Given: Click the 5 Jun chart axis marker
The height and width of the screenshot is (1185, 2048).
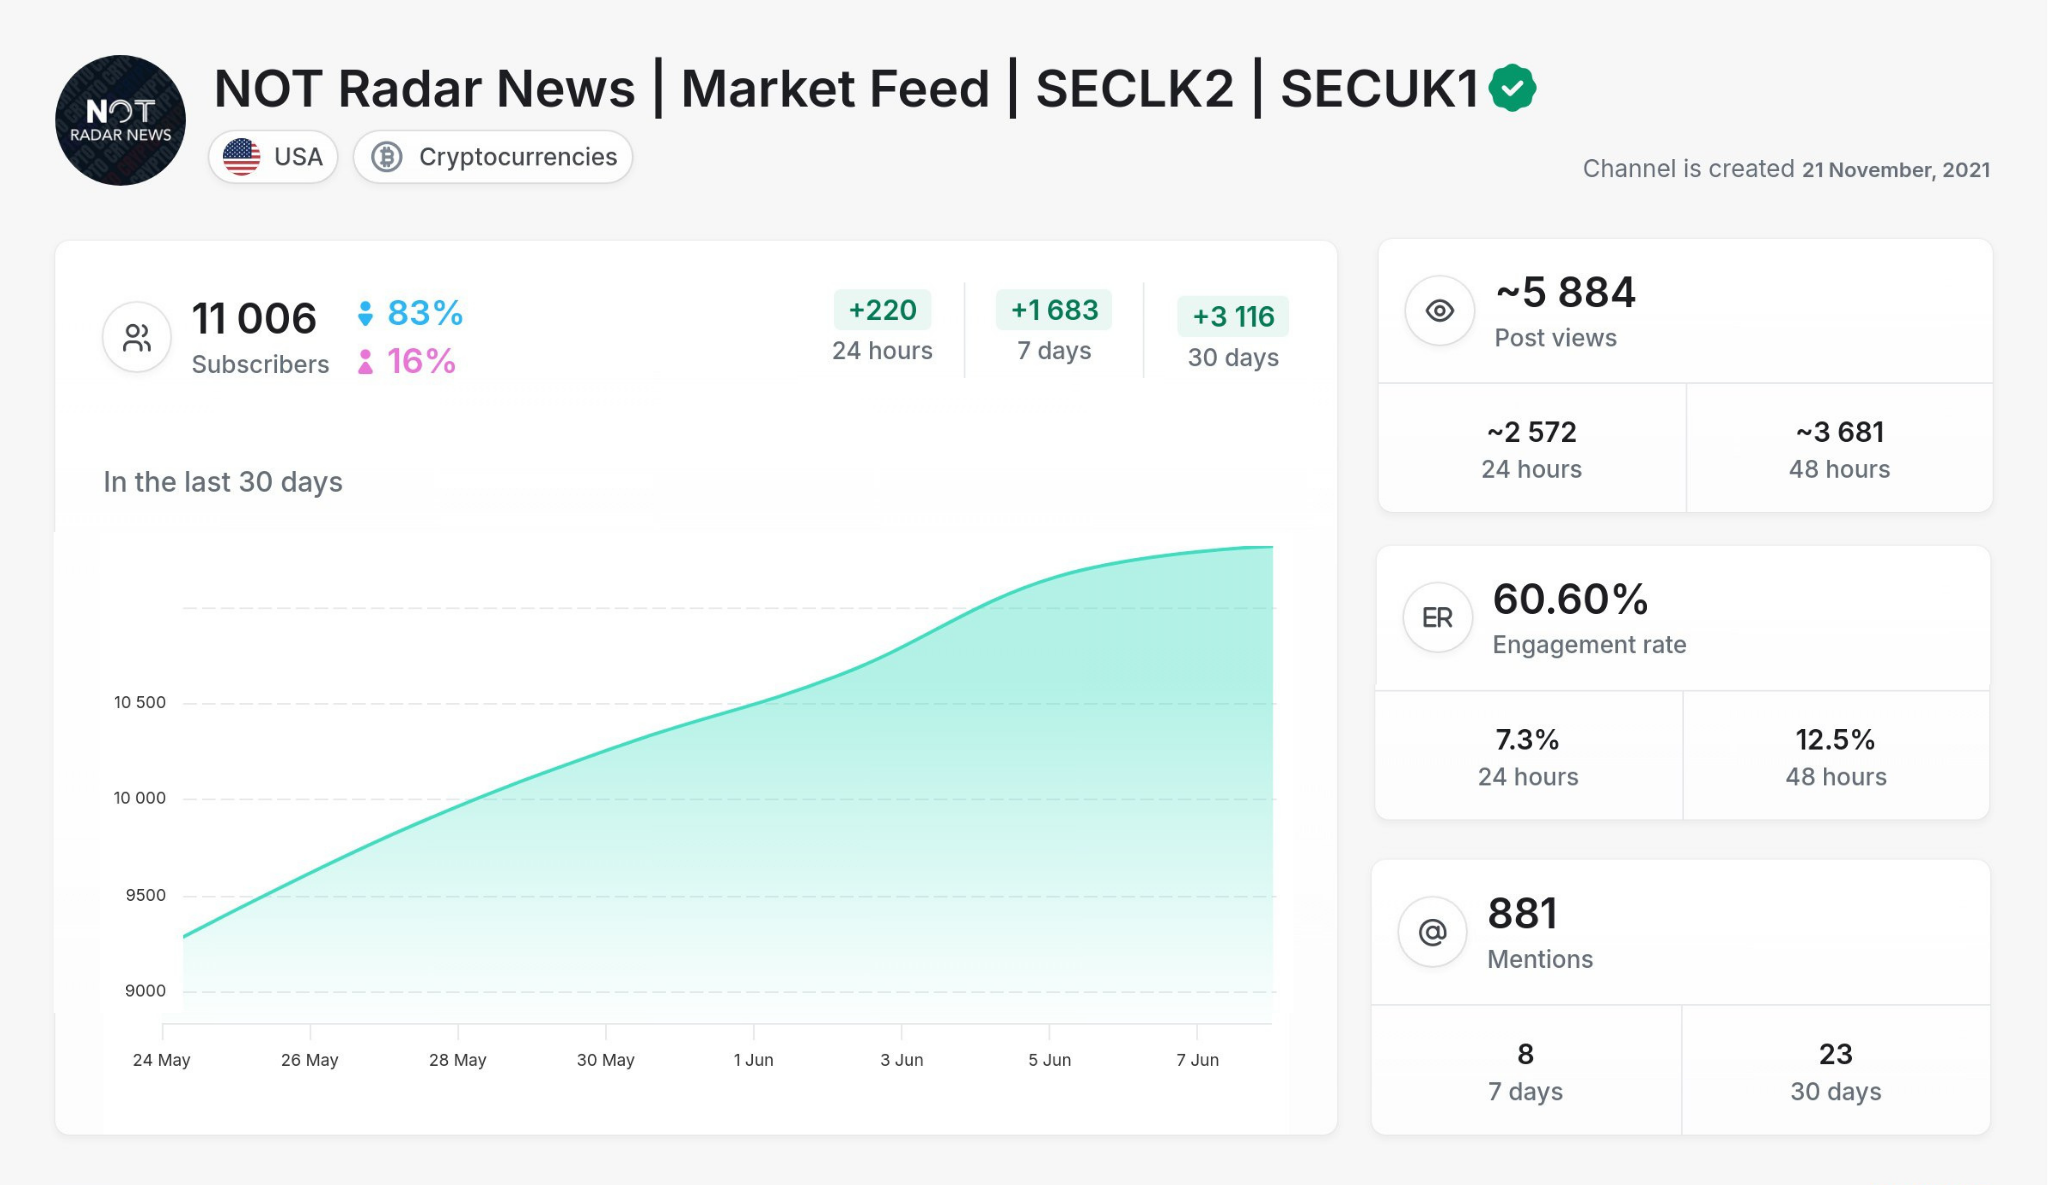Looking at the screenshot, I should point(1049,1059).
